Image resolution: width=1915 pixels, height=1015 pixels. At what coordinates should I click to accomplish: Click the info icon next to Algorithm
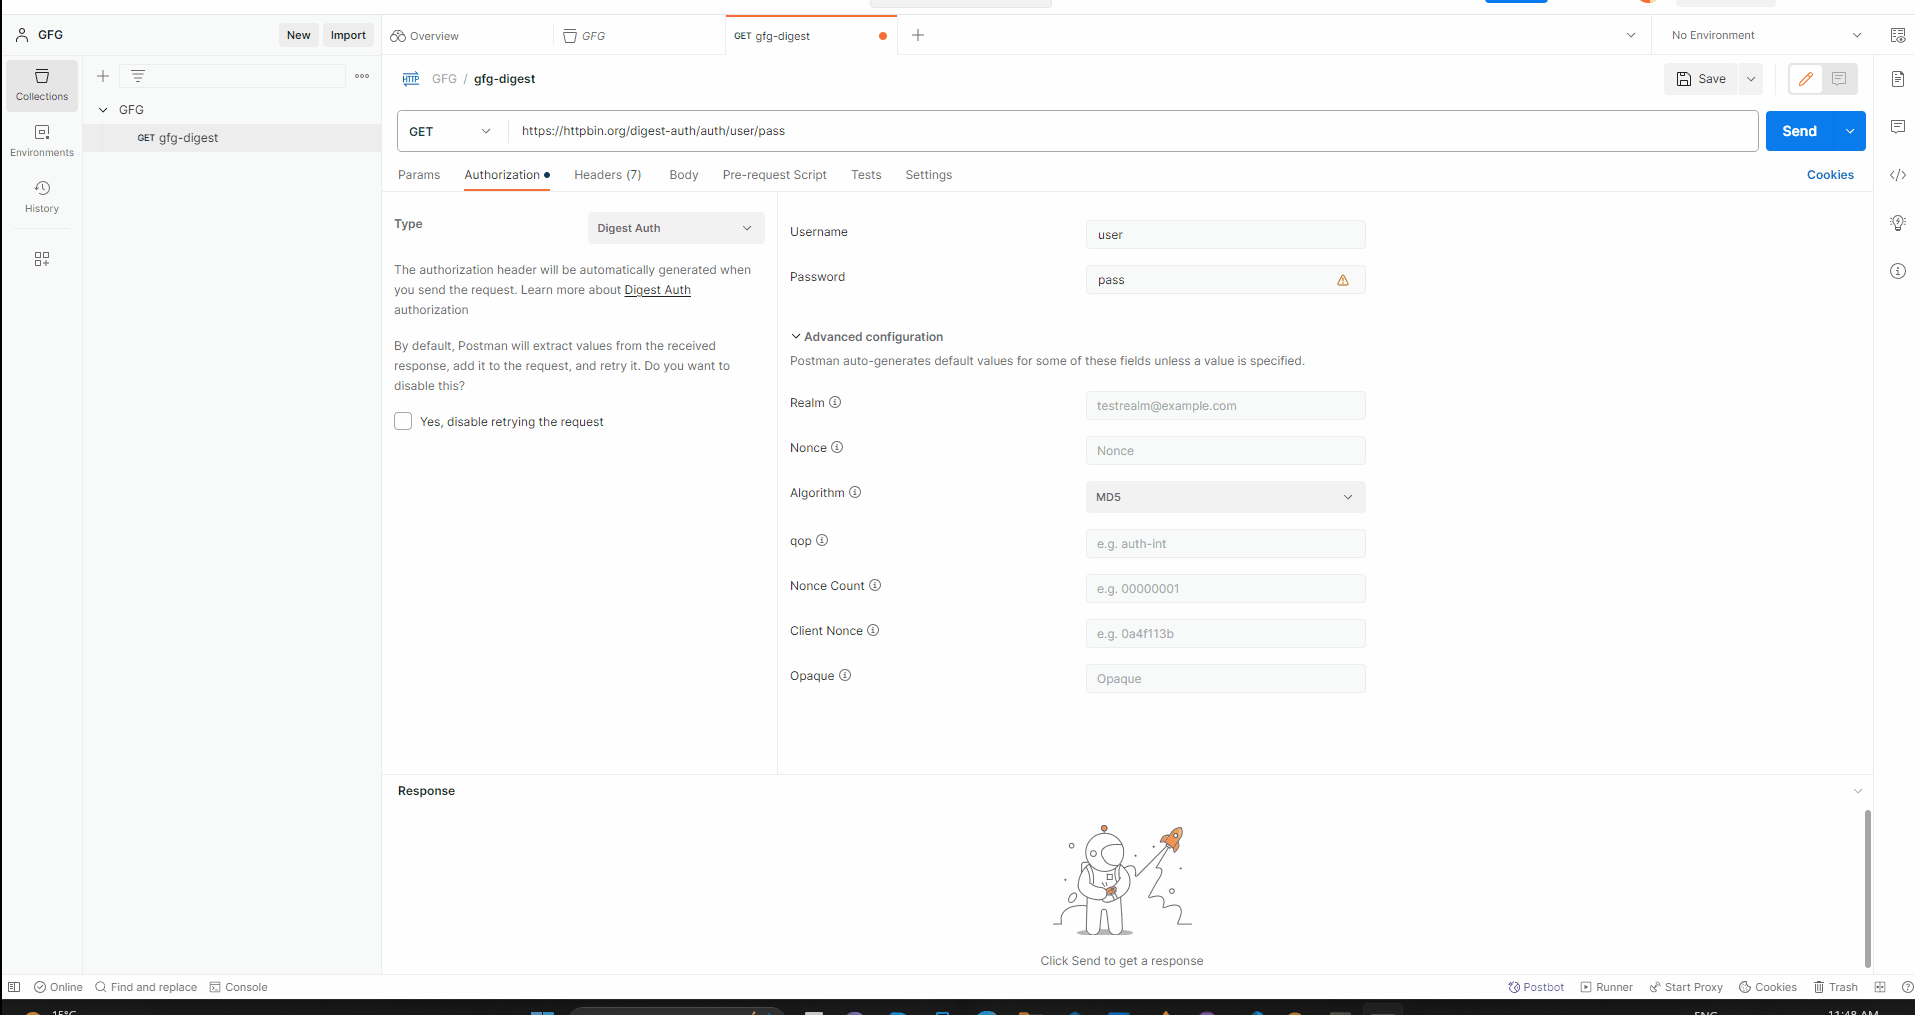pyautogui.click(x=855, y=492)
